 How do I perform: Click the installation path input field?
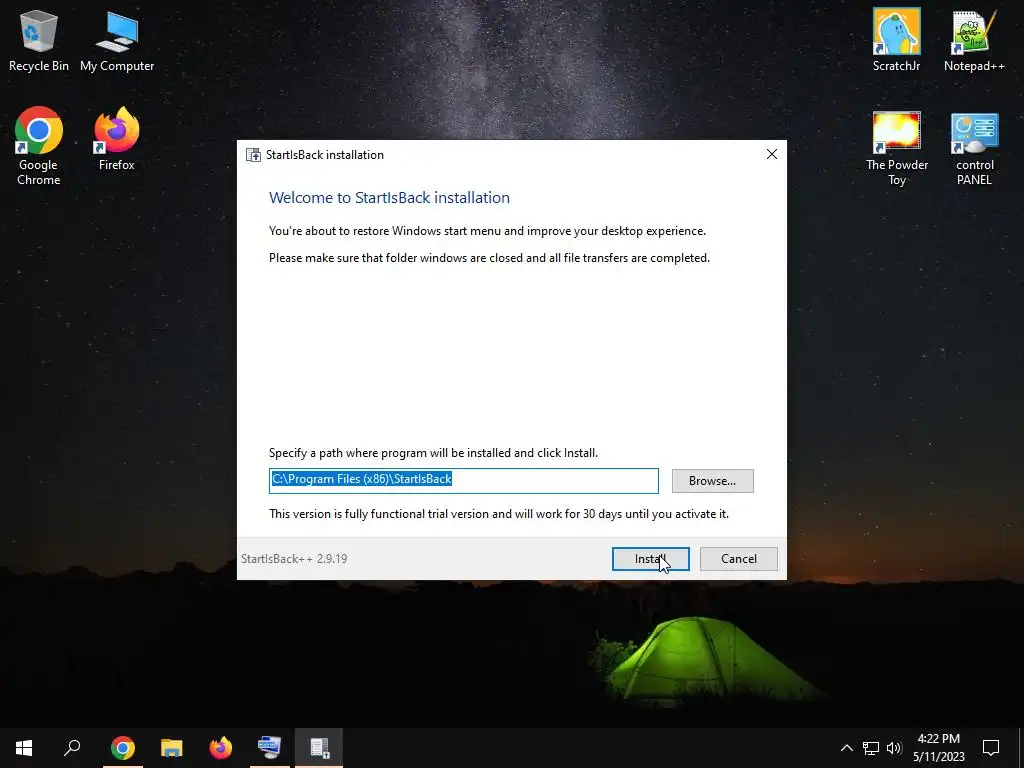(x=464, y=481)
